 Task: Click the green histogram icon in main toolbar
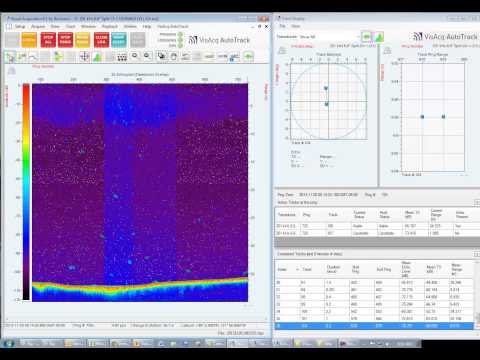click(x=97, y=57)
